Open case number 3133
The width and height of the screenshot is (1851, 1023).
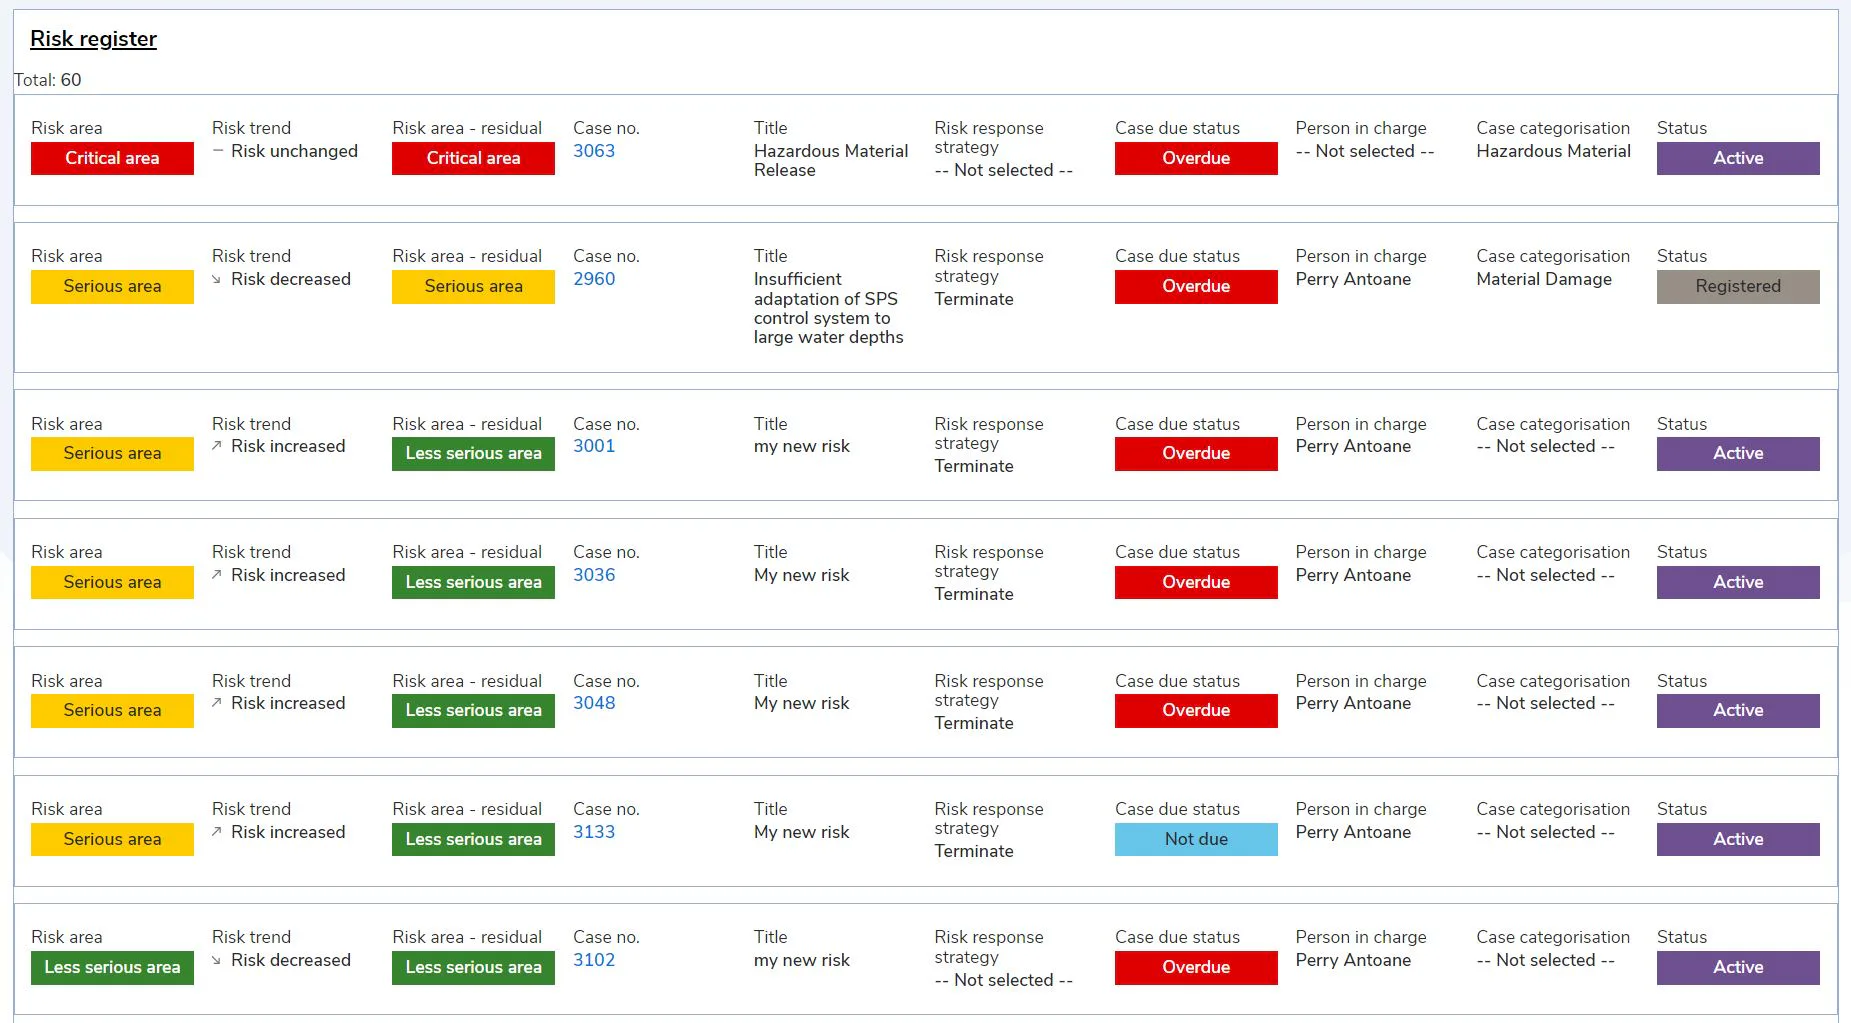tap(594, 832)
